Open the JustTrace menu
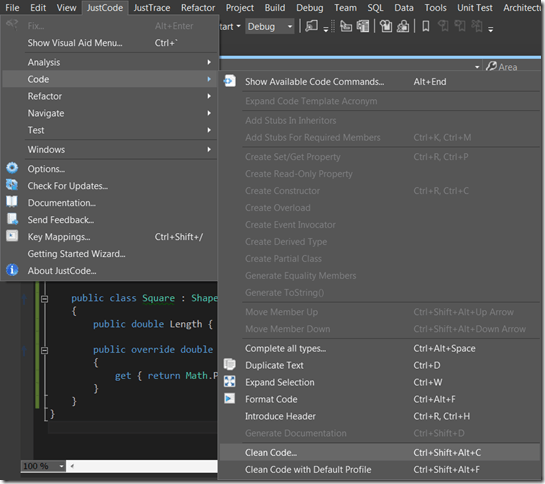The image size is (545, 484). pos(152,8)
